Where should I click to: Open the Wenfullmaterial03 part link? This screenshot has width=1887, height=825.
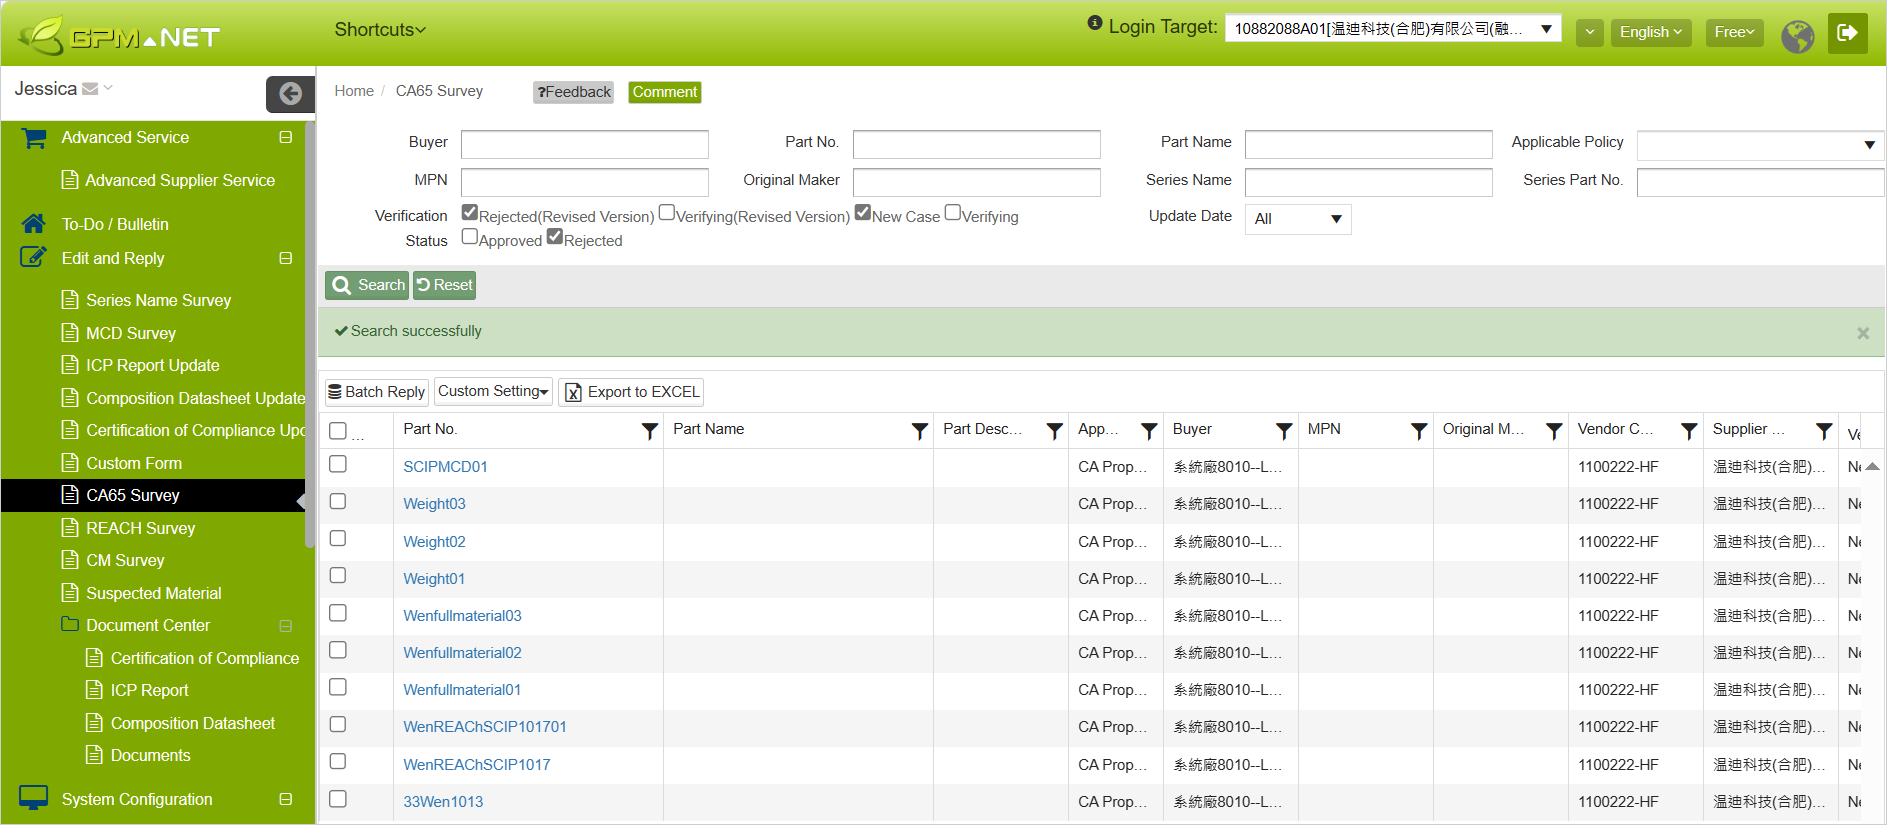[x=462, y=615]
